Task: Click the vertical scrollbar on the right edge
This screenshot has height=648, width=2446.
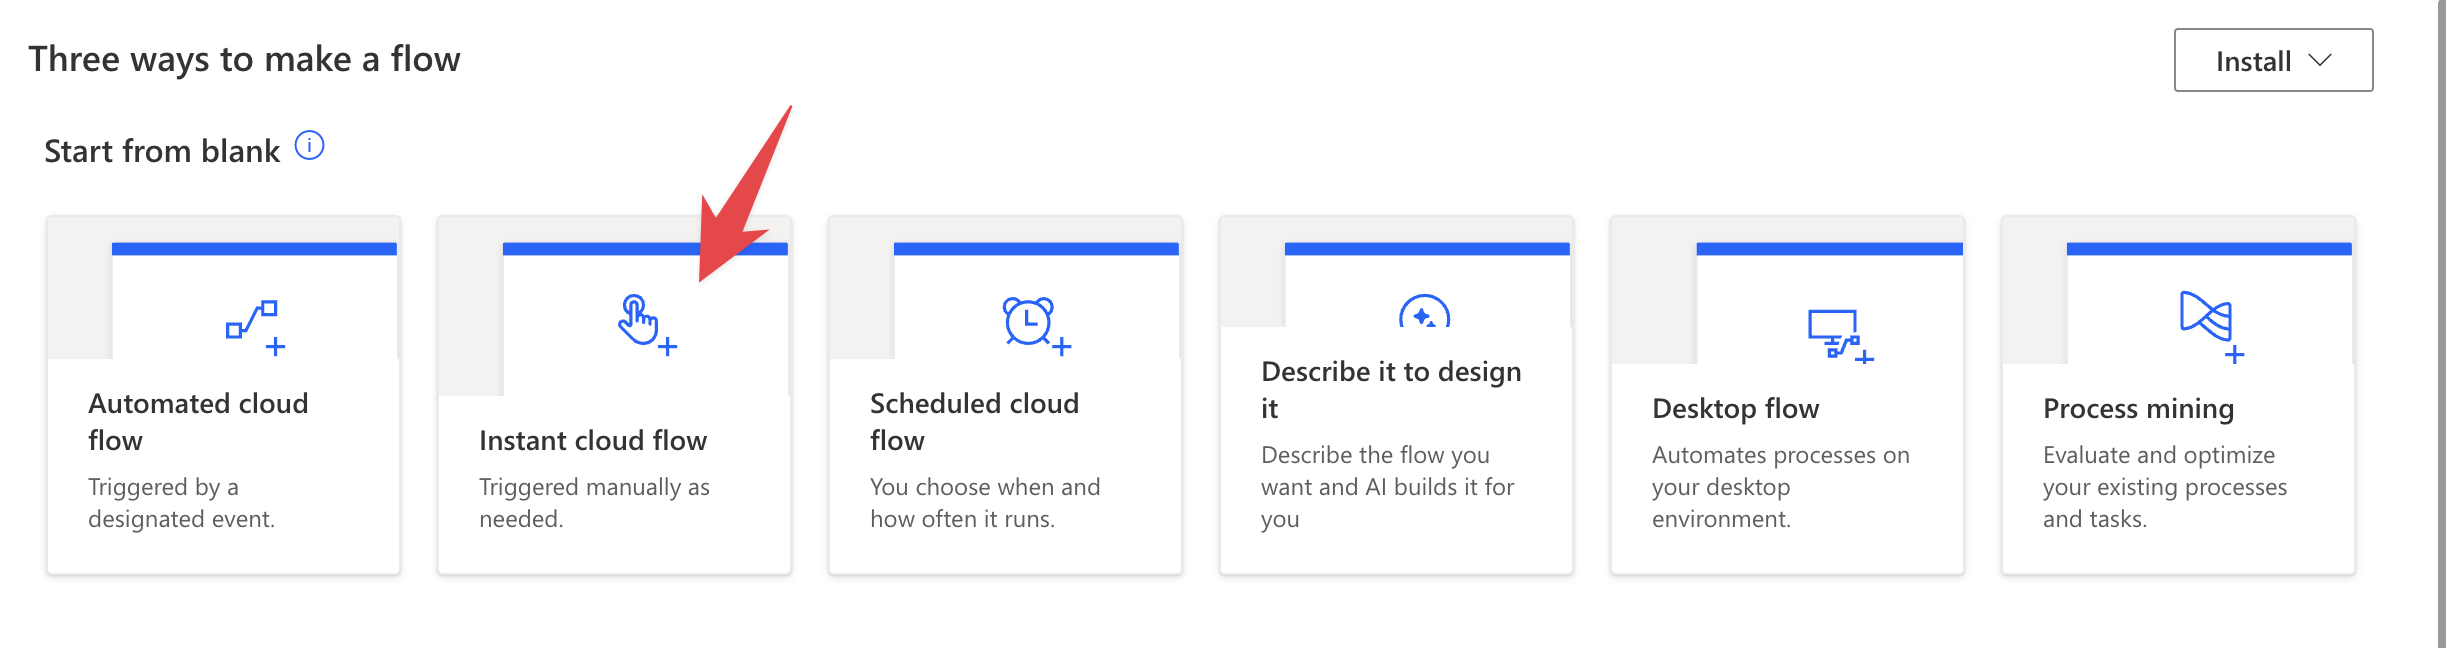Action: coord(2439,324)
